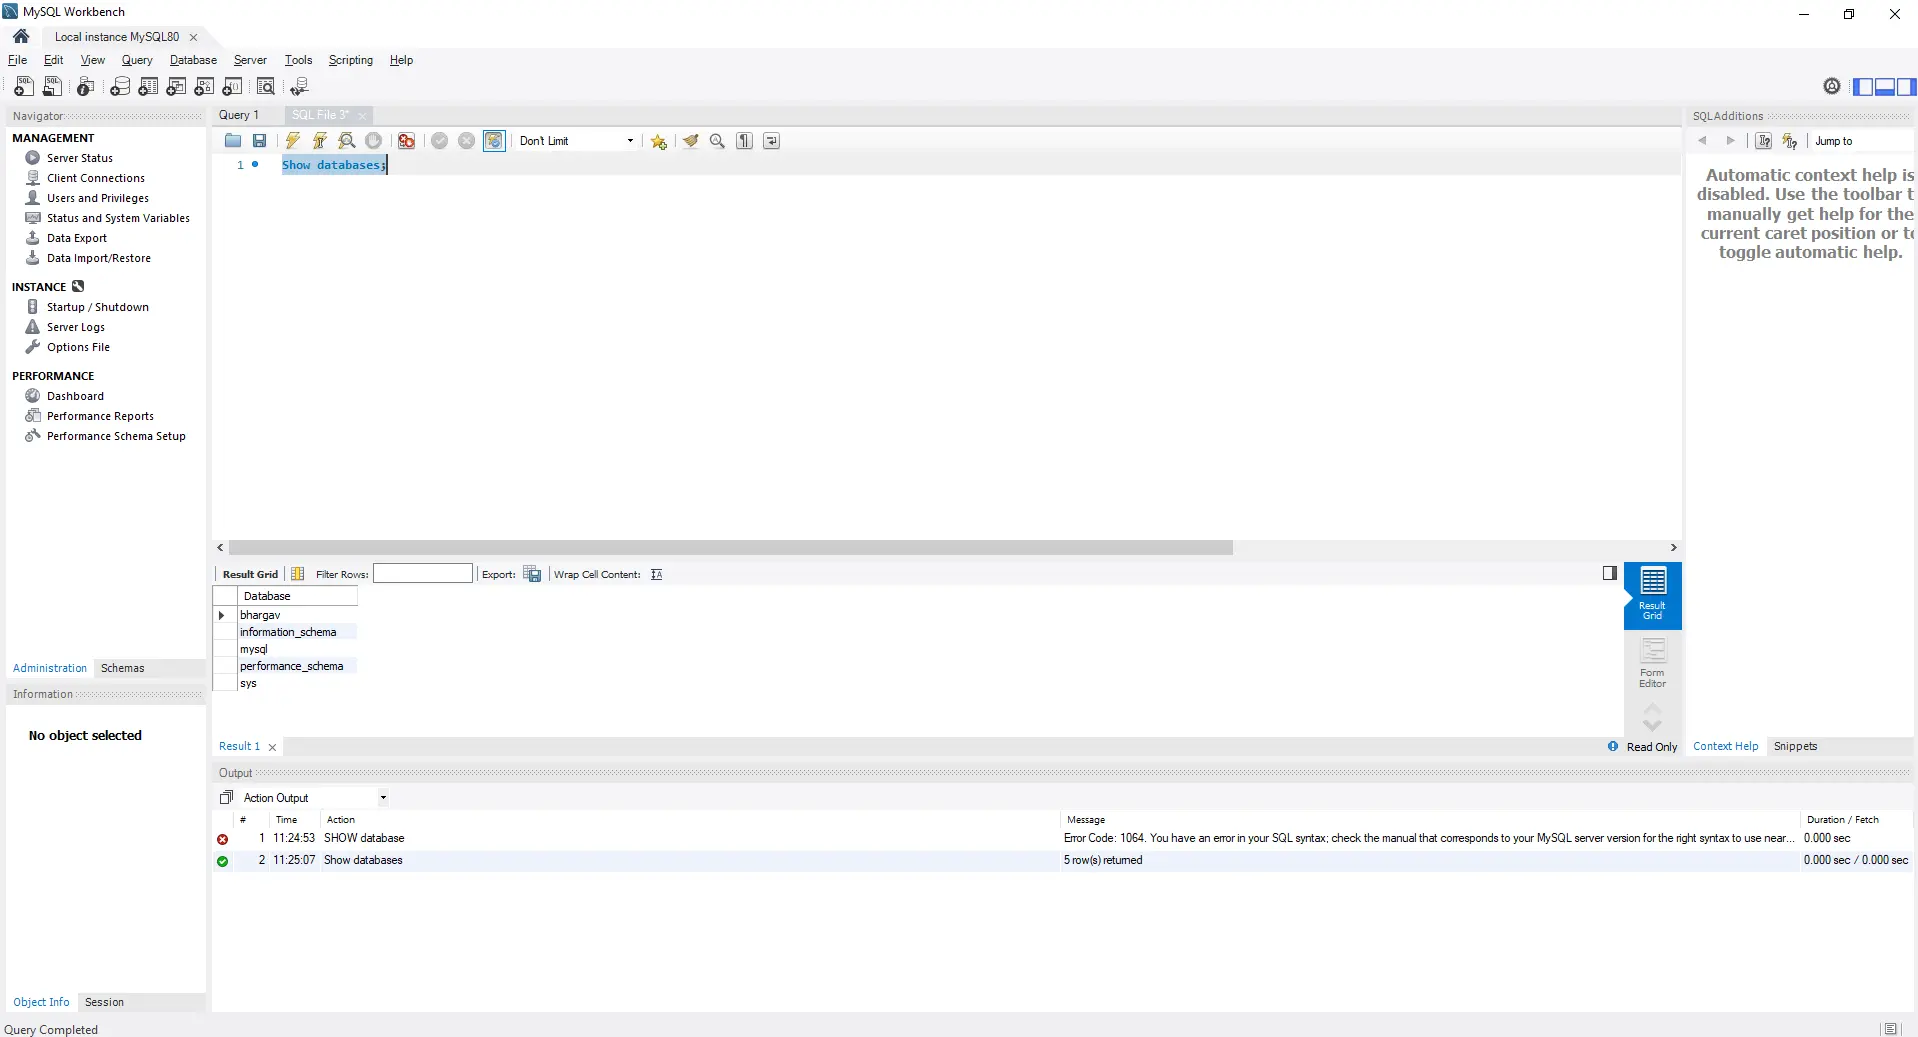Open the Explain Current Statement magnifier icon

(x=346, y=140)
